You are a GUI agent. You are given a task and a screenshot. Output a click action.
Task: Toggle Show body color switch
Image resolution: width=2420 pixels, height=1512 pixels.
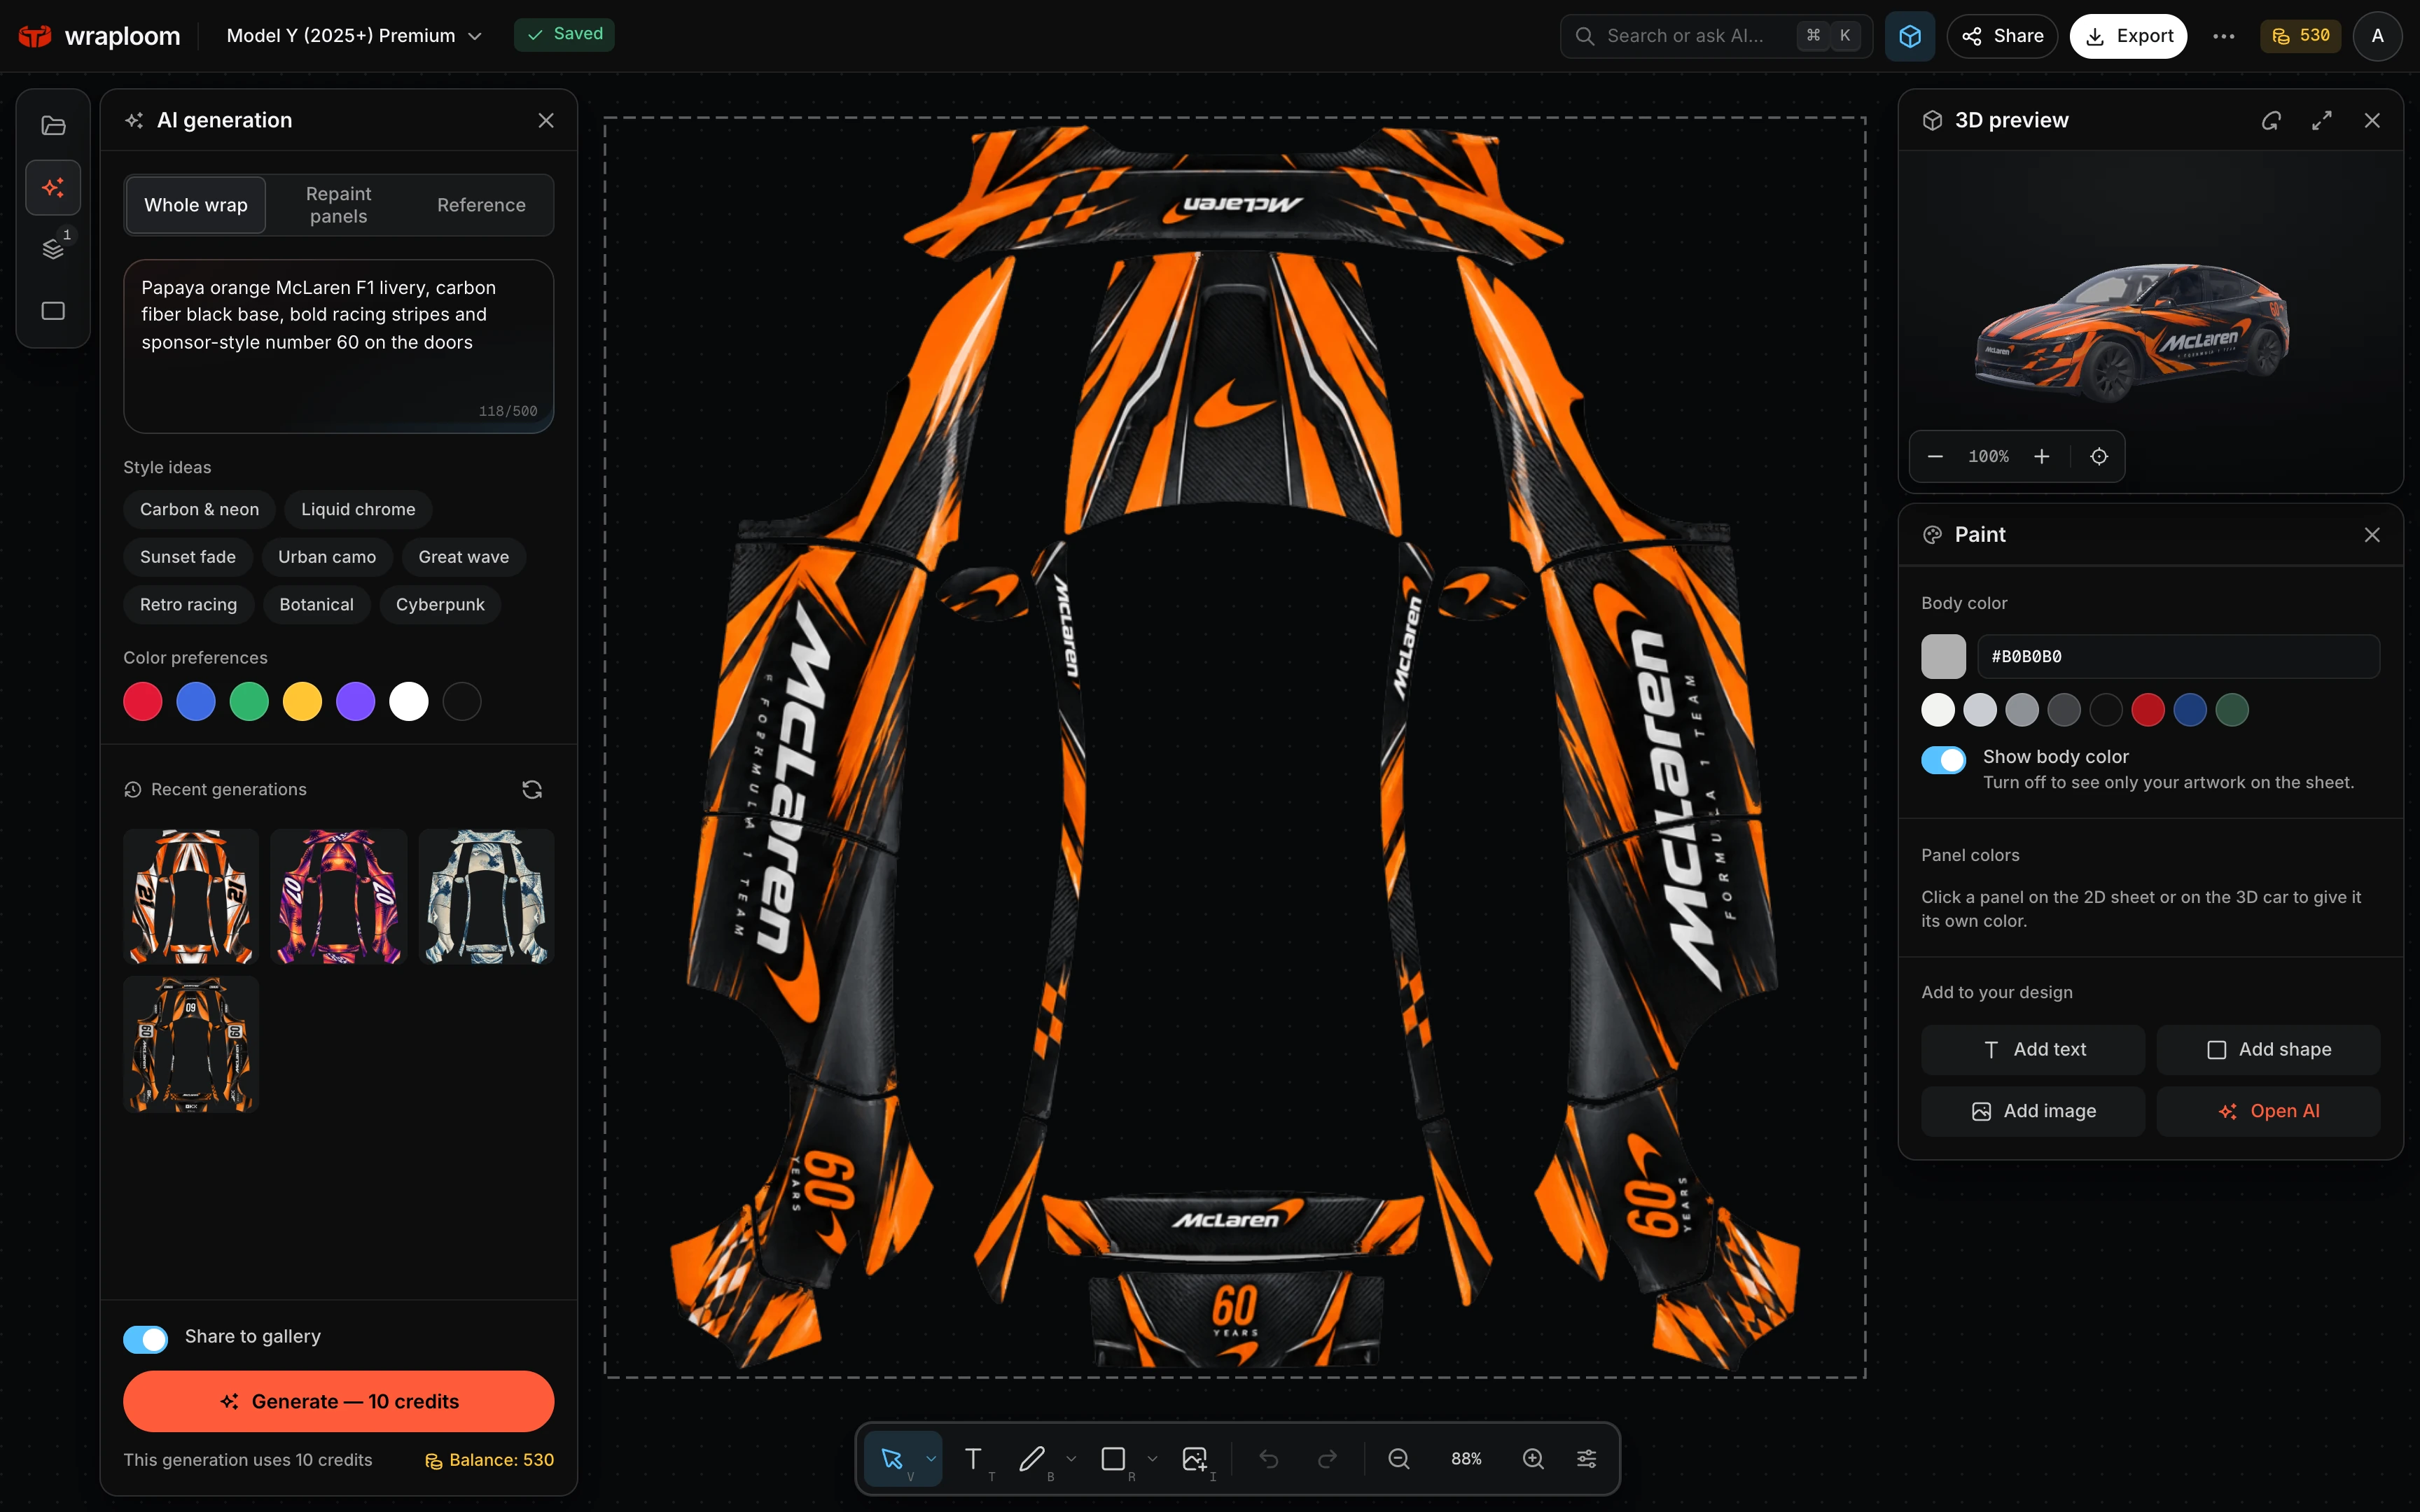coord(1944,760)
